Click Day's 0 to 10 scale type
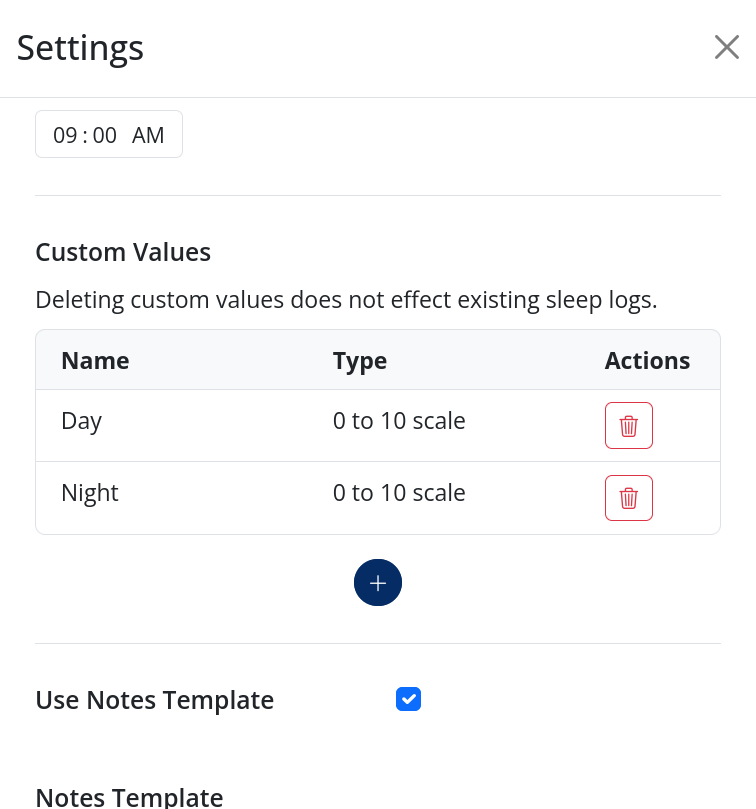The image size is (756, 809). tap(399, 421)
